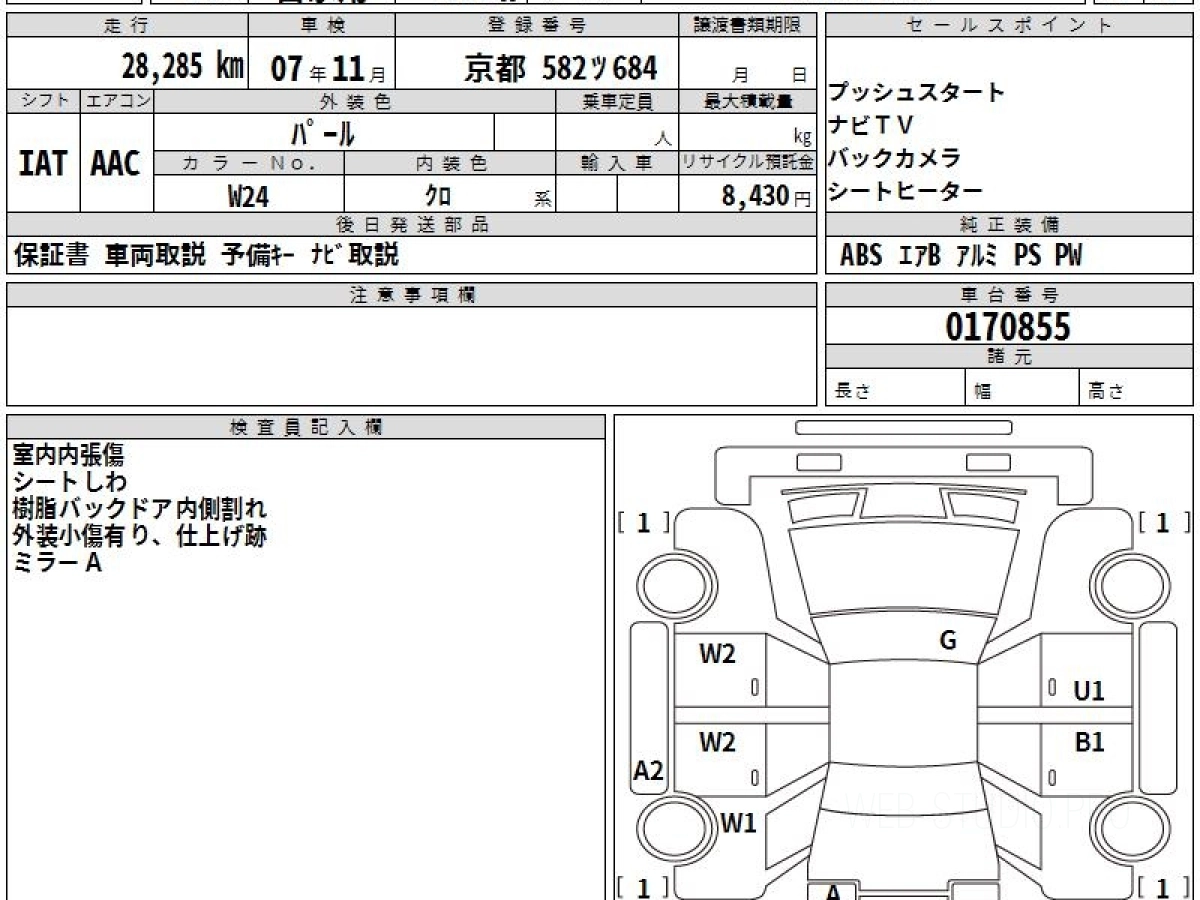Click the 後日発送部品 header
The height and width of the screenshot is (900, 1200).
412,225
